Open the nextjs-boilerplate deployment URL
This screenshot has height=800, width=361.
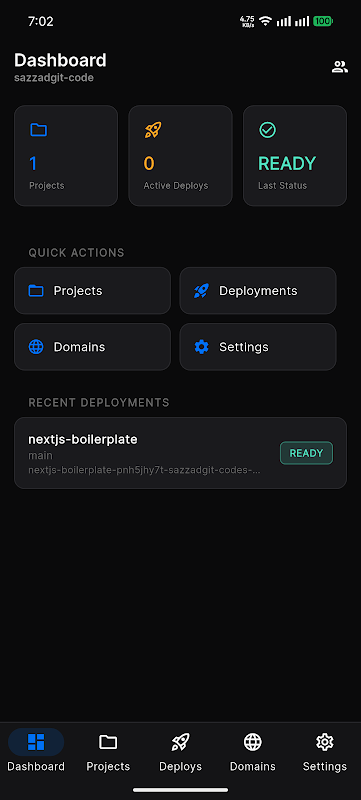coord(144,470)
